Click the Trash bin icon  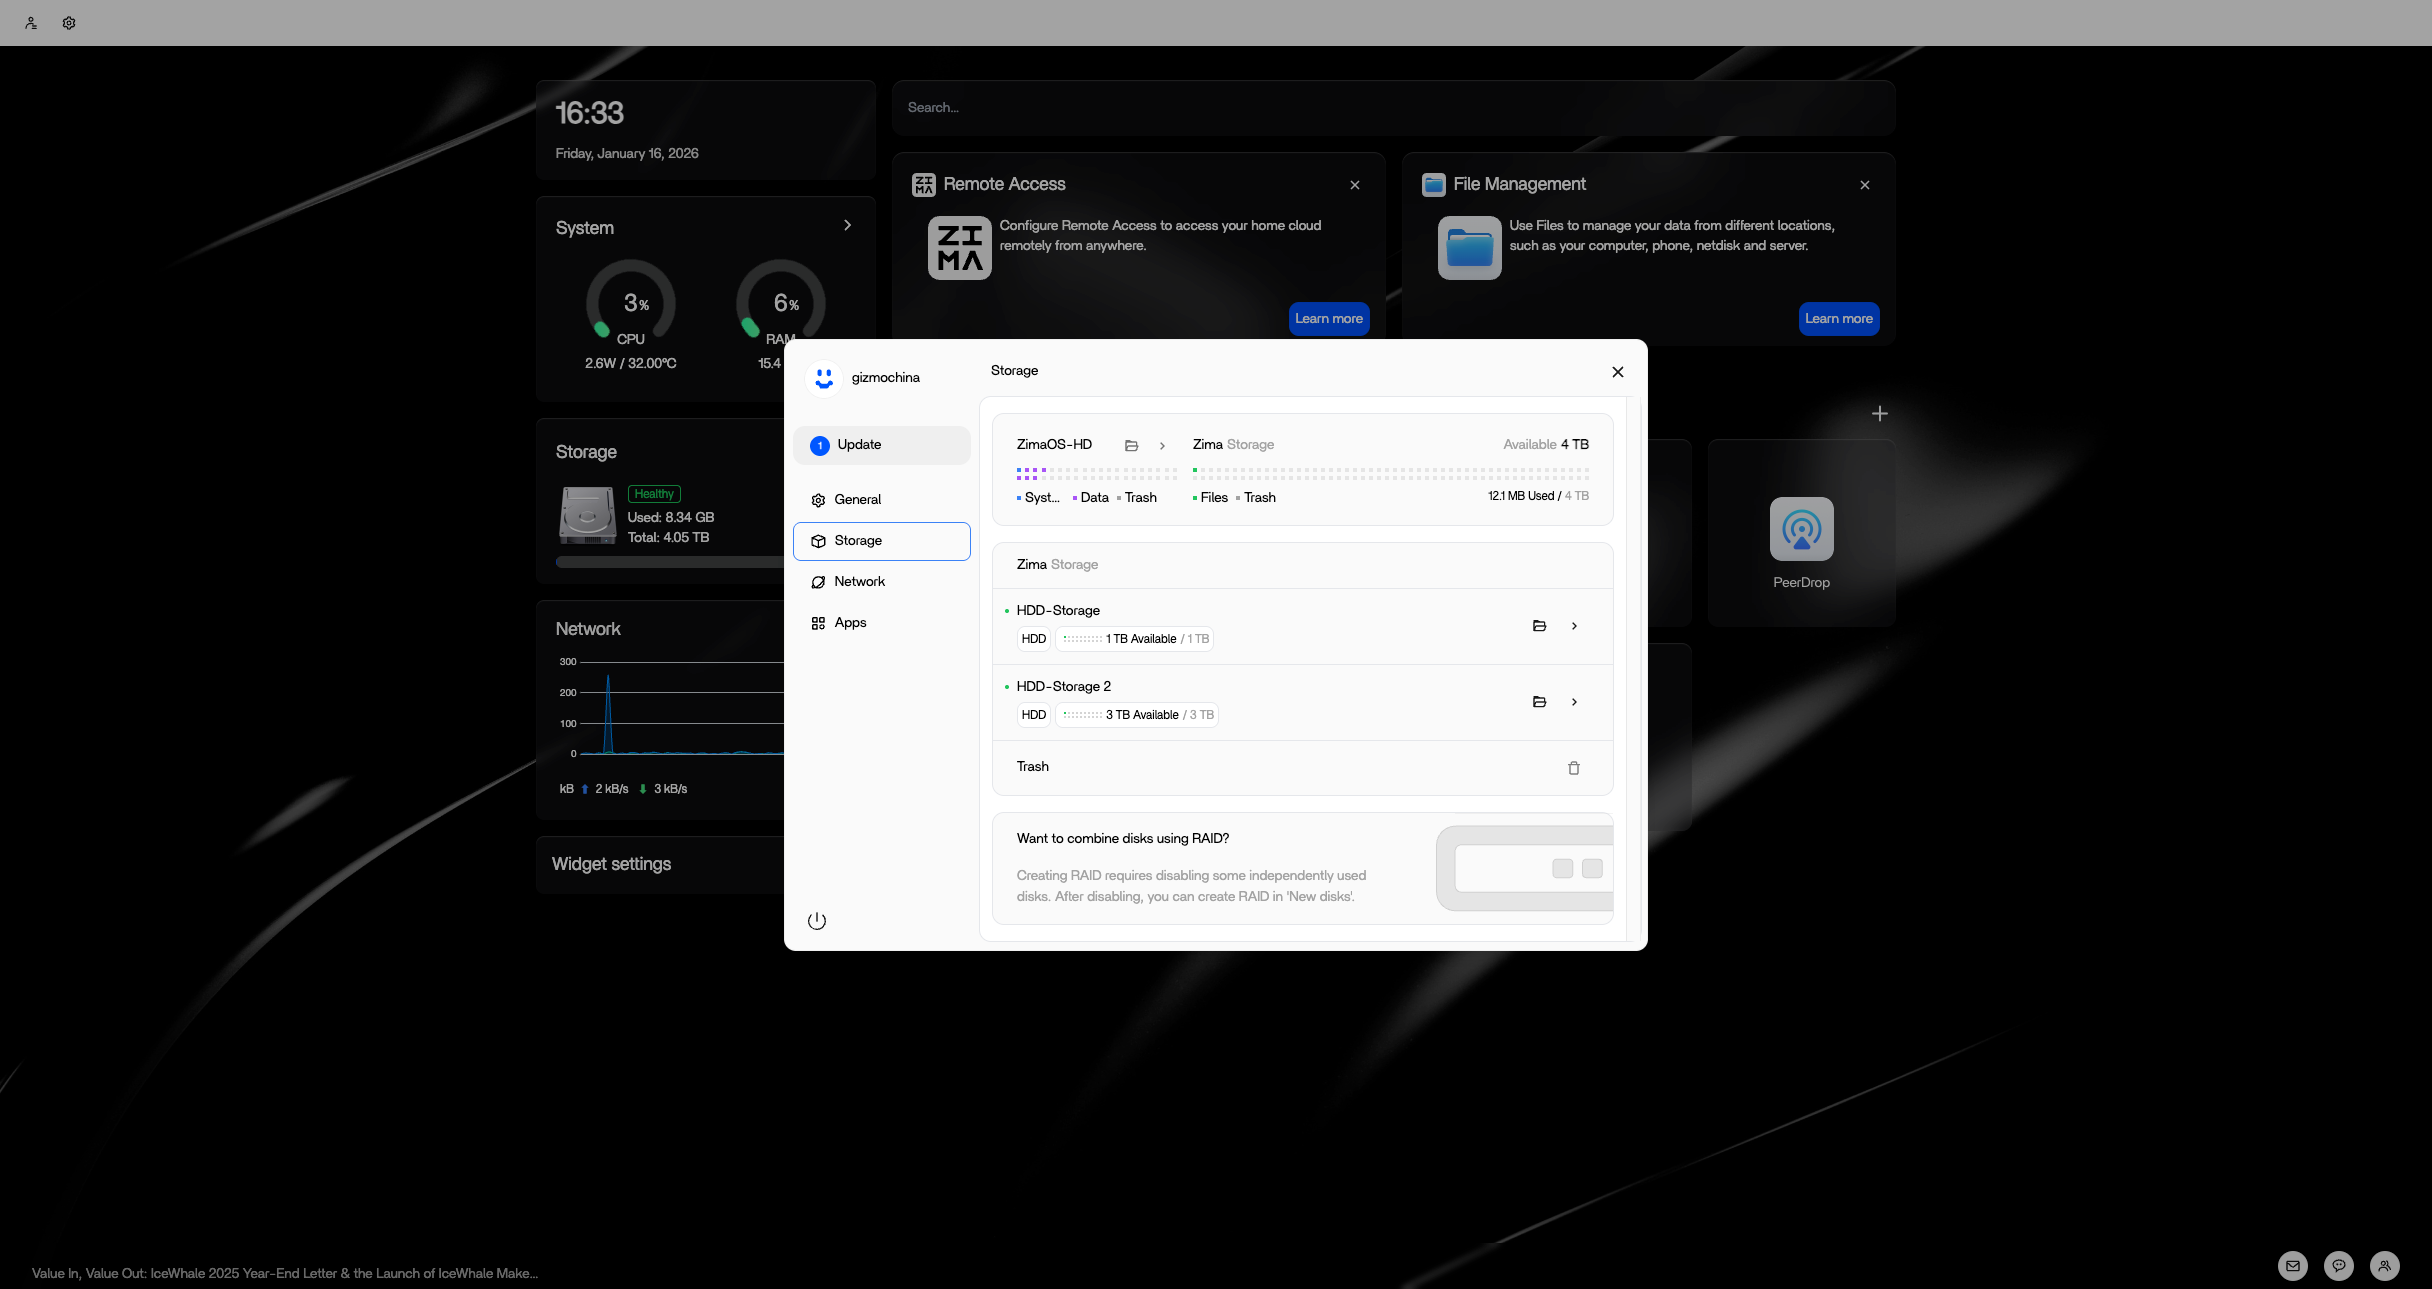click(x=1573, y=768)
